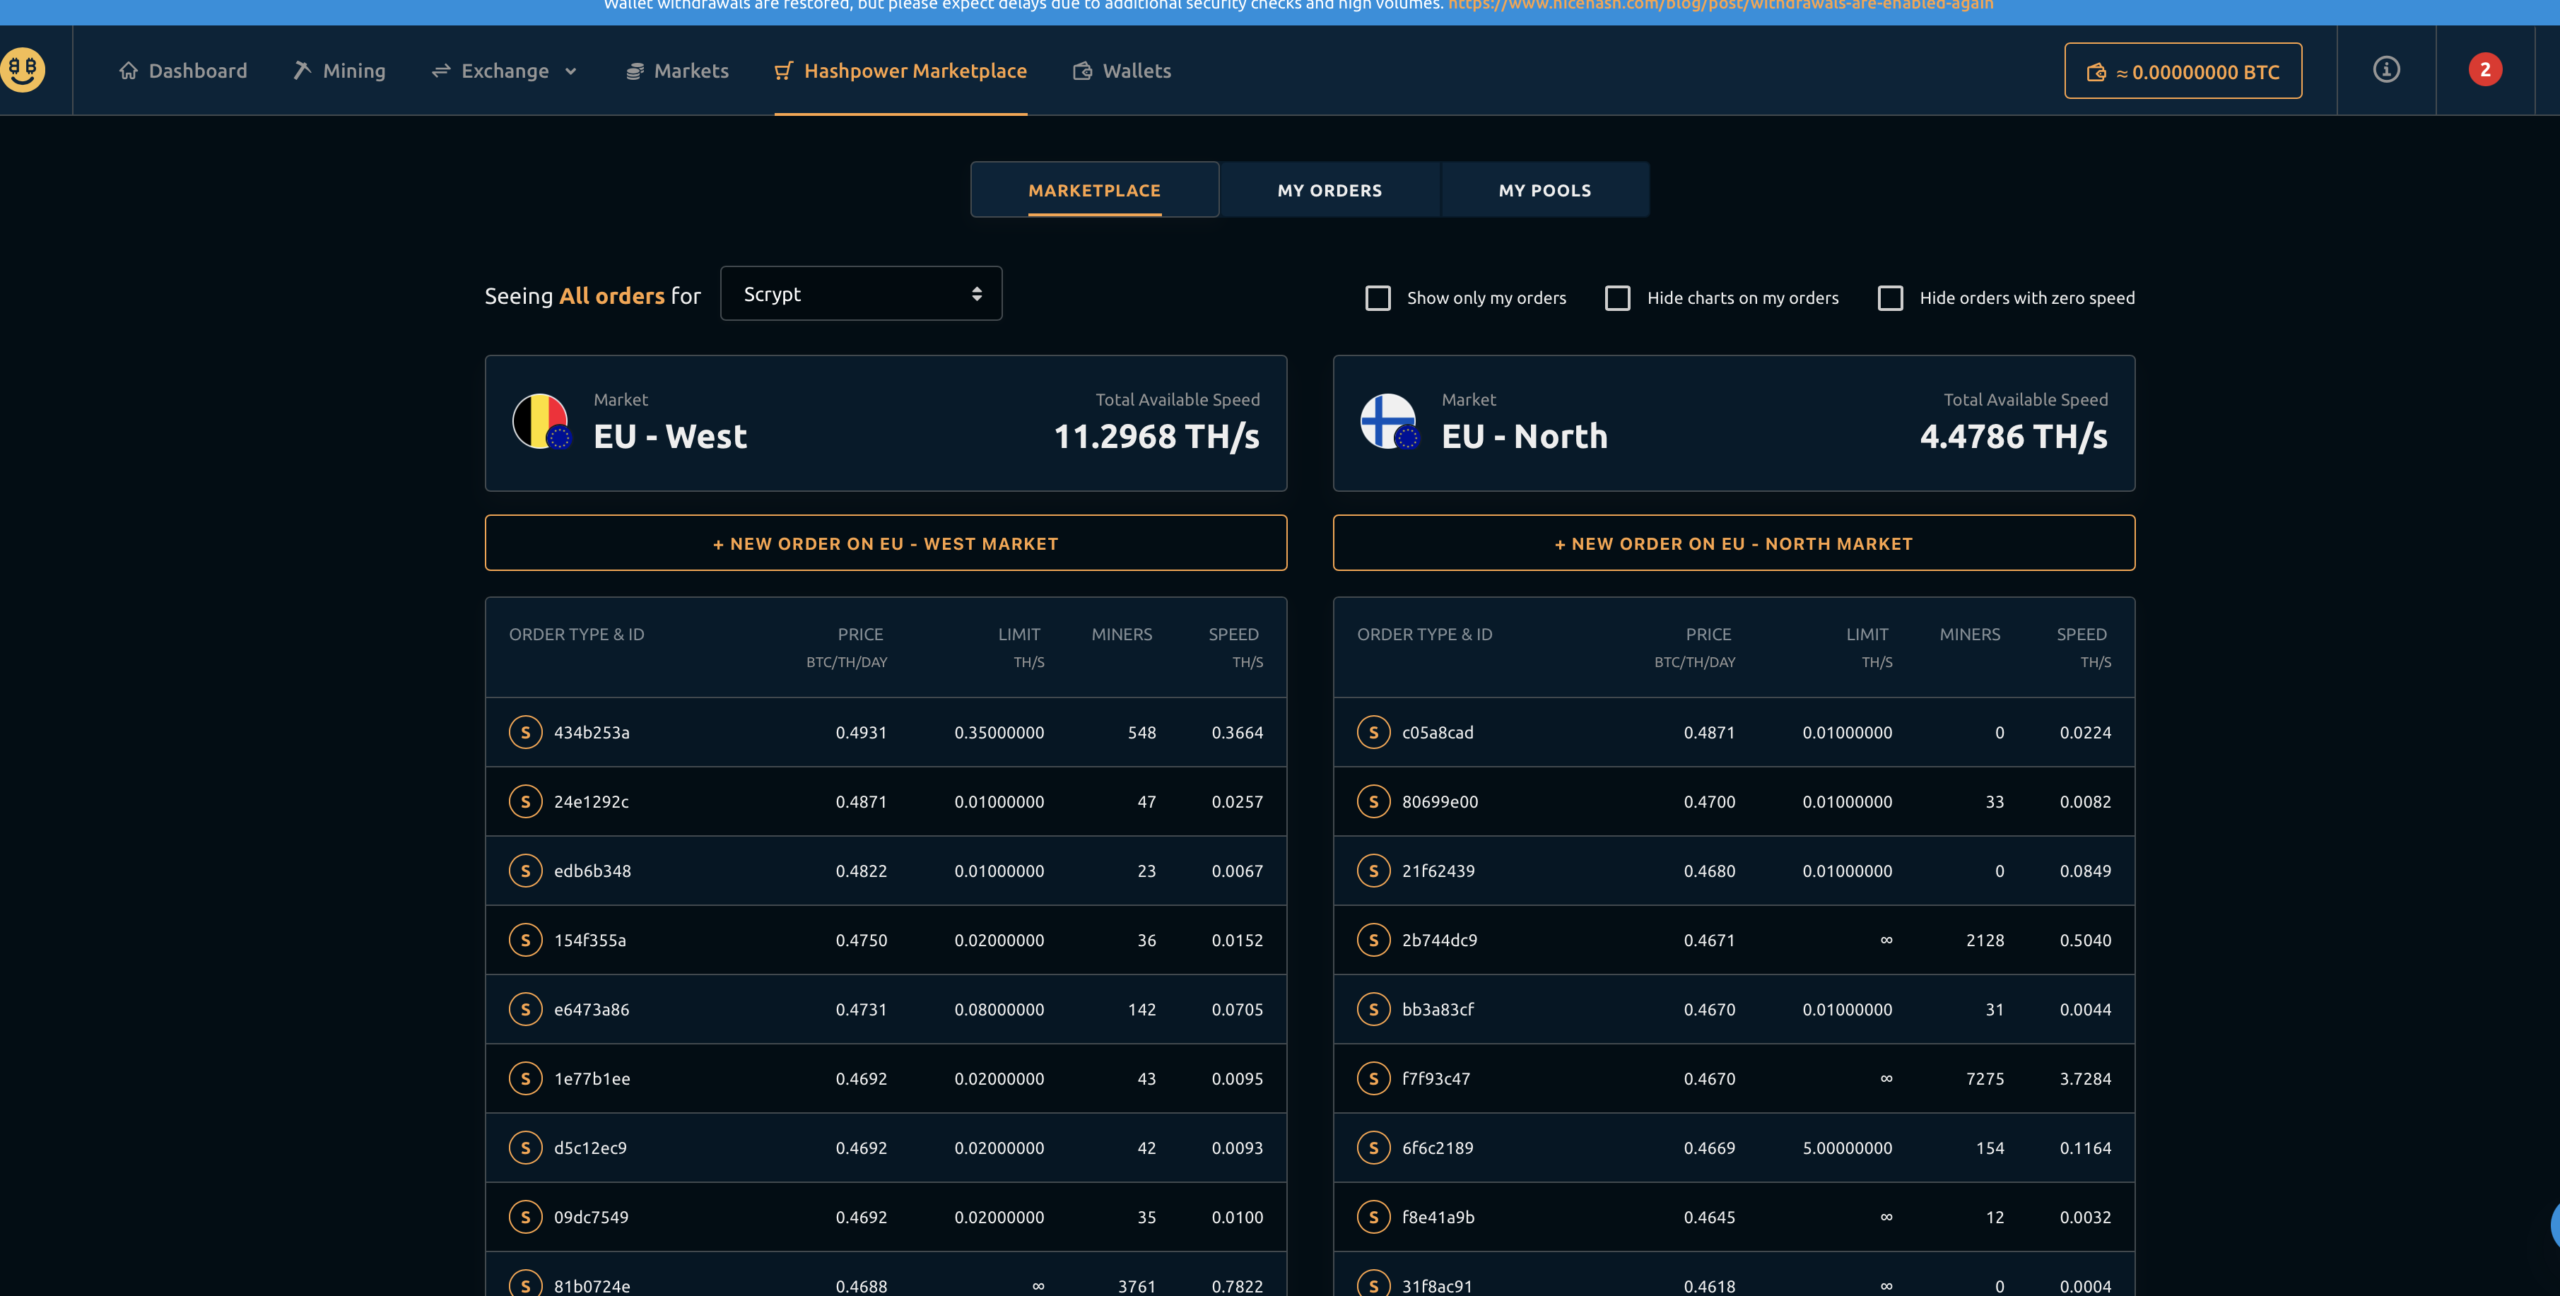This screenshot has height=1296, width=2560.
Task: Open the red notifications badge
Action: (x=2485, y=70)
